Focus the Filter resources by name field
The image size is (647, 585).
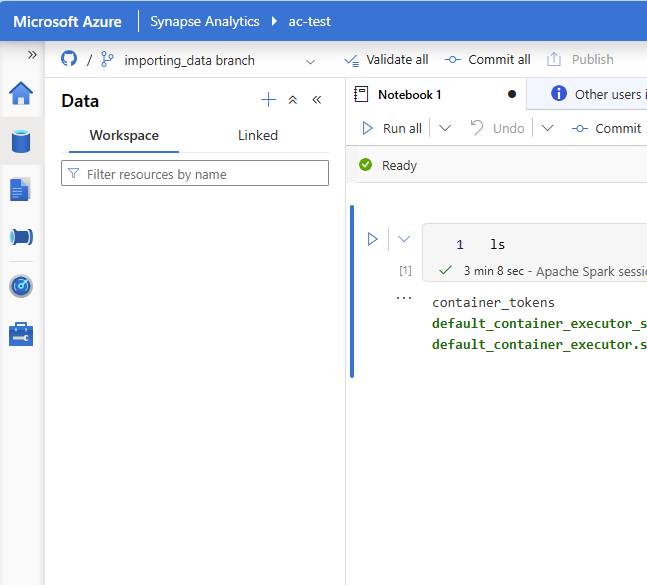[x=195, y=174]
